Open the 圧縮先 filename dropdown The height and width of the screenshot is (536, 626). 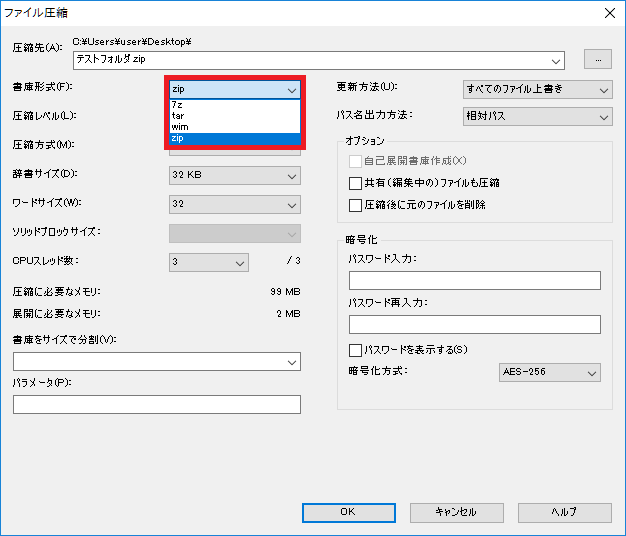point(555,61)
